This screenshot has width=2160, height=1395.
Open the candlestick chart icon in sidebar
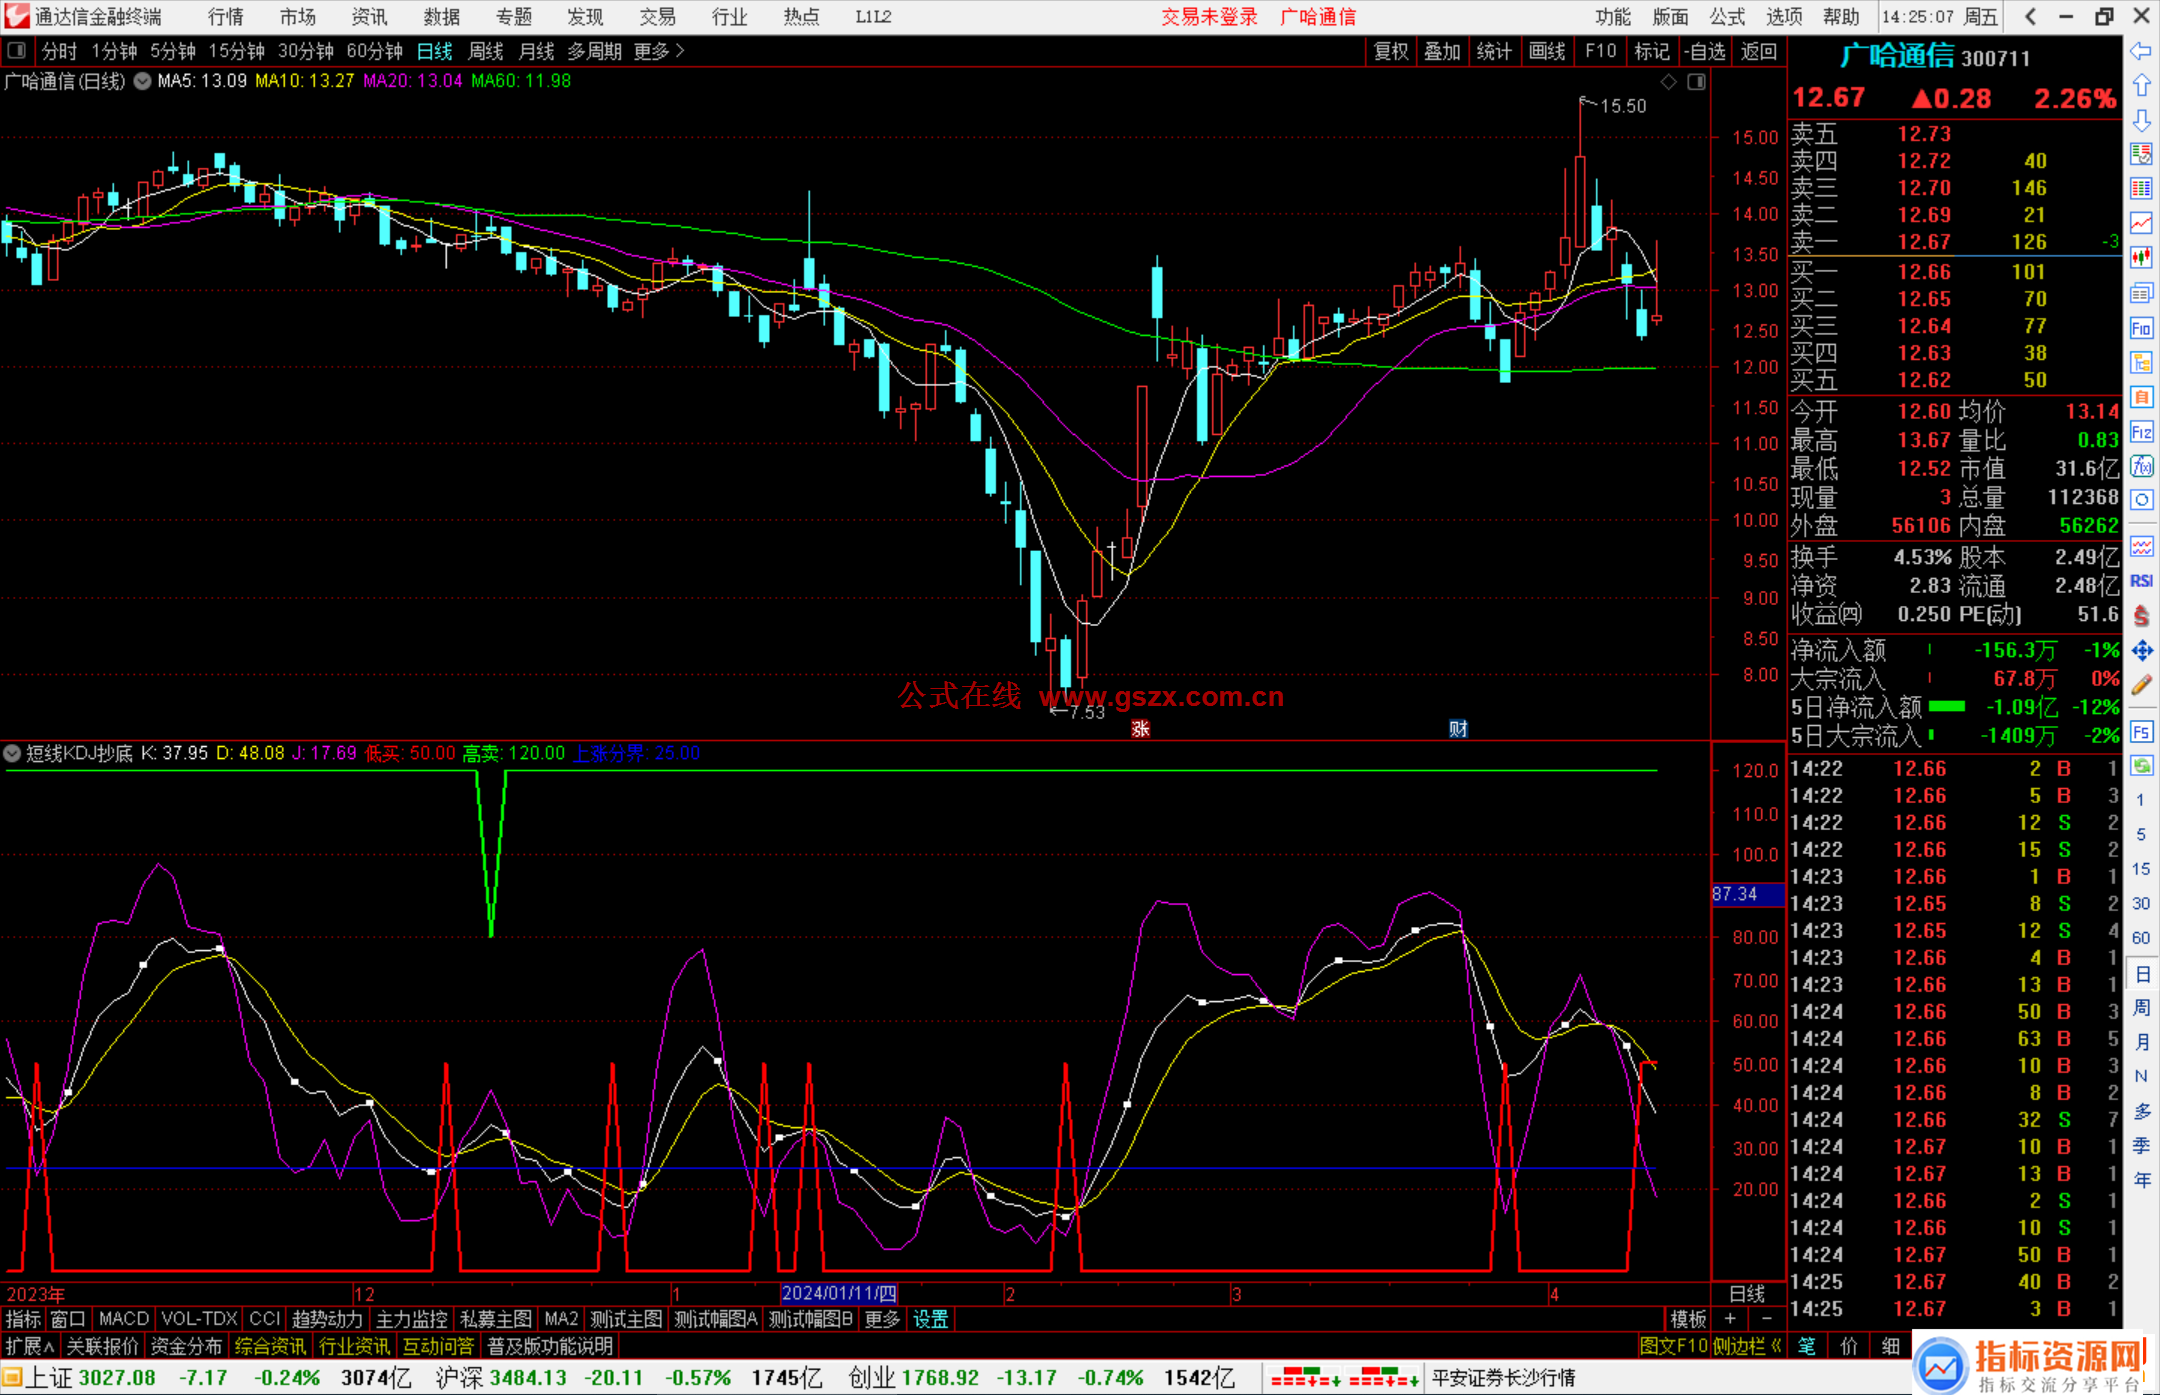tap(2141, 258)
